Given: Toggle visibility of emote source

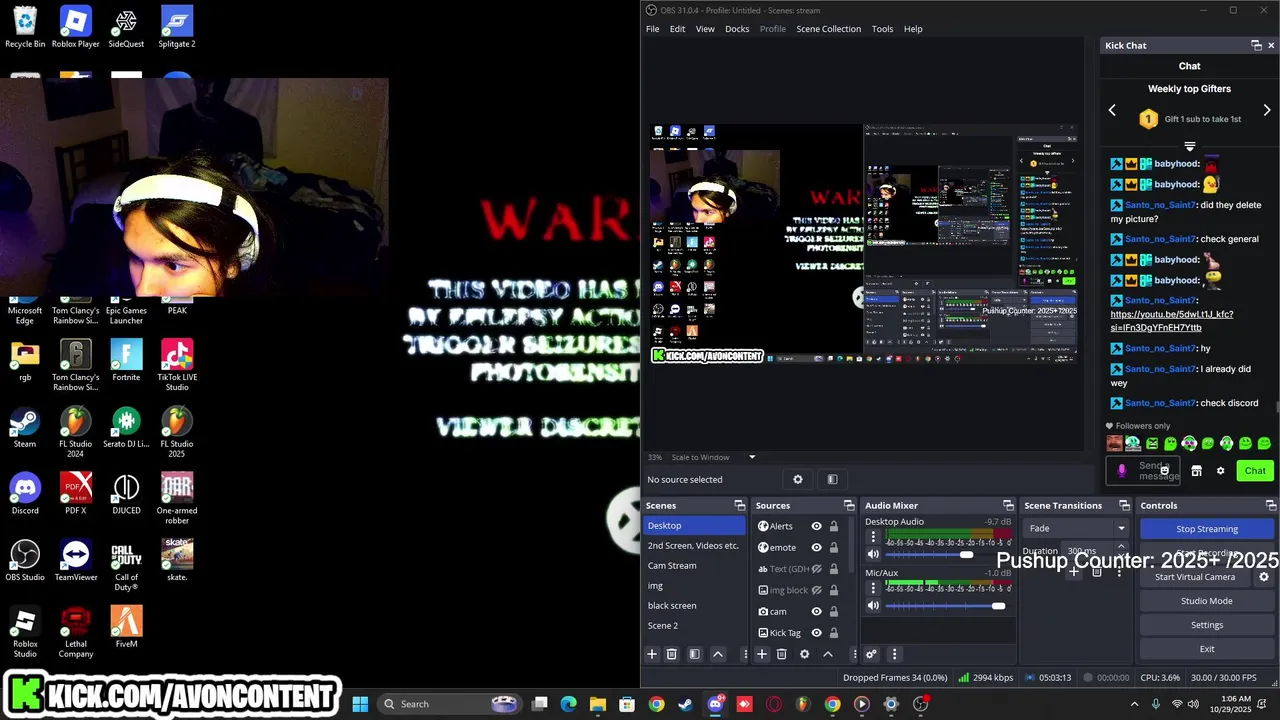Looking at the screenshot, I should [816, 547].
